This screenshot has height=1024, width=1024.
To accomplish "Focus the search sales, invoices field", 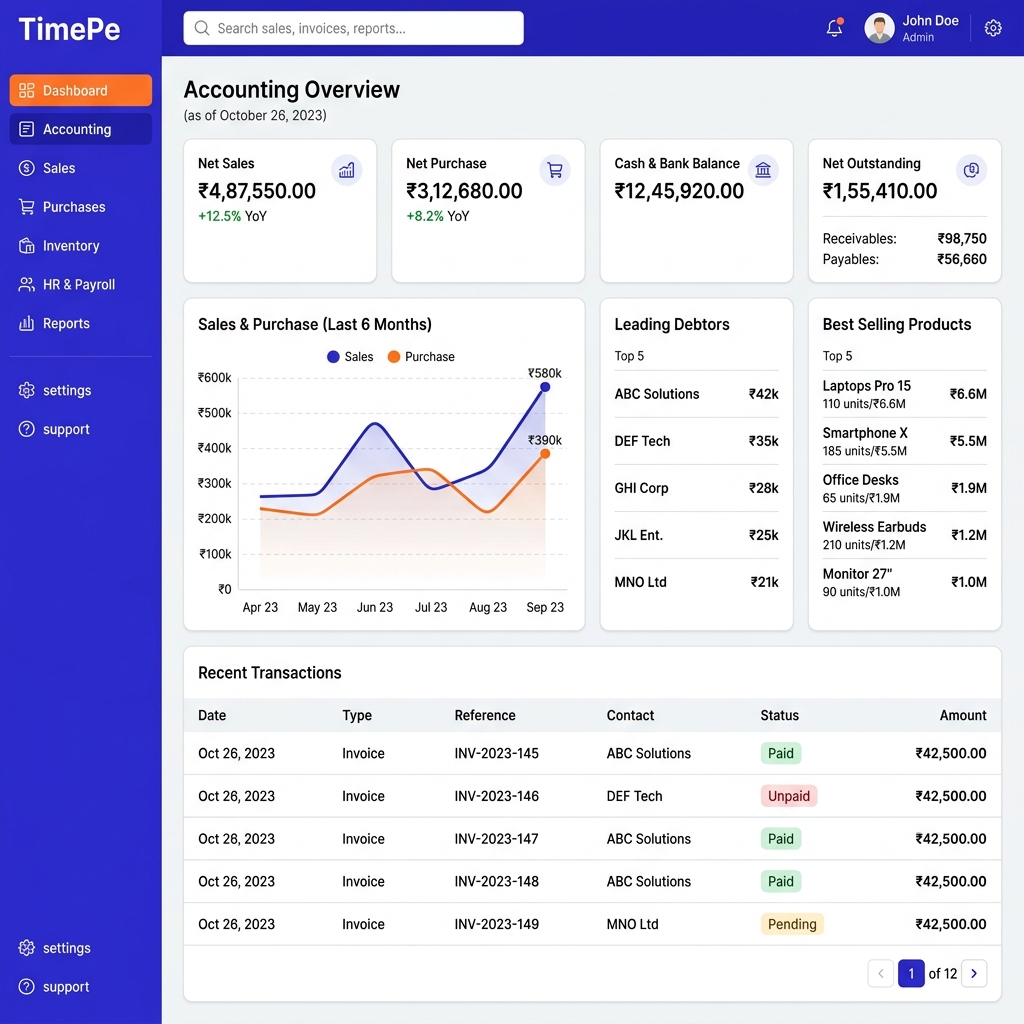I will point(353,28).
